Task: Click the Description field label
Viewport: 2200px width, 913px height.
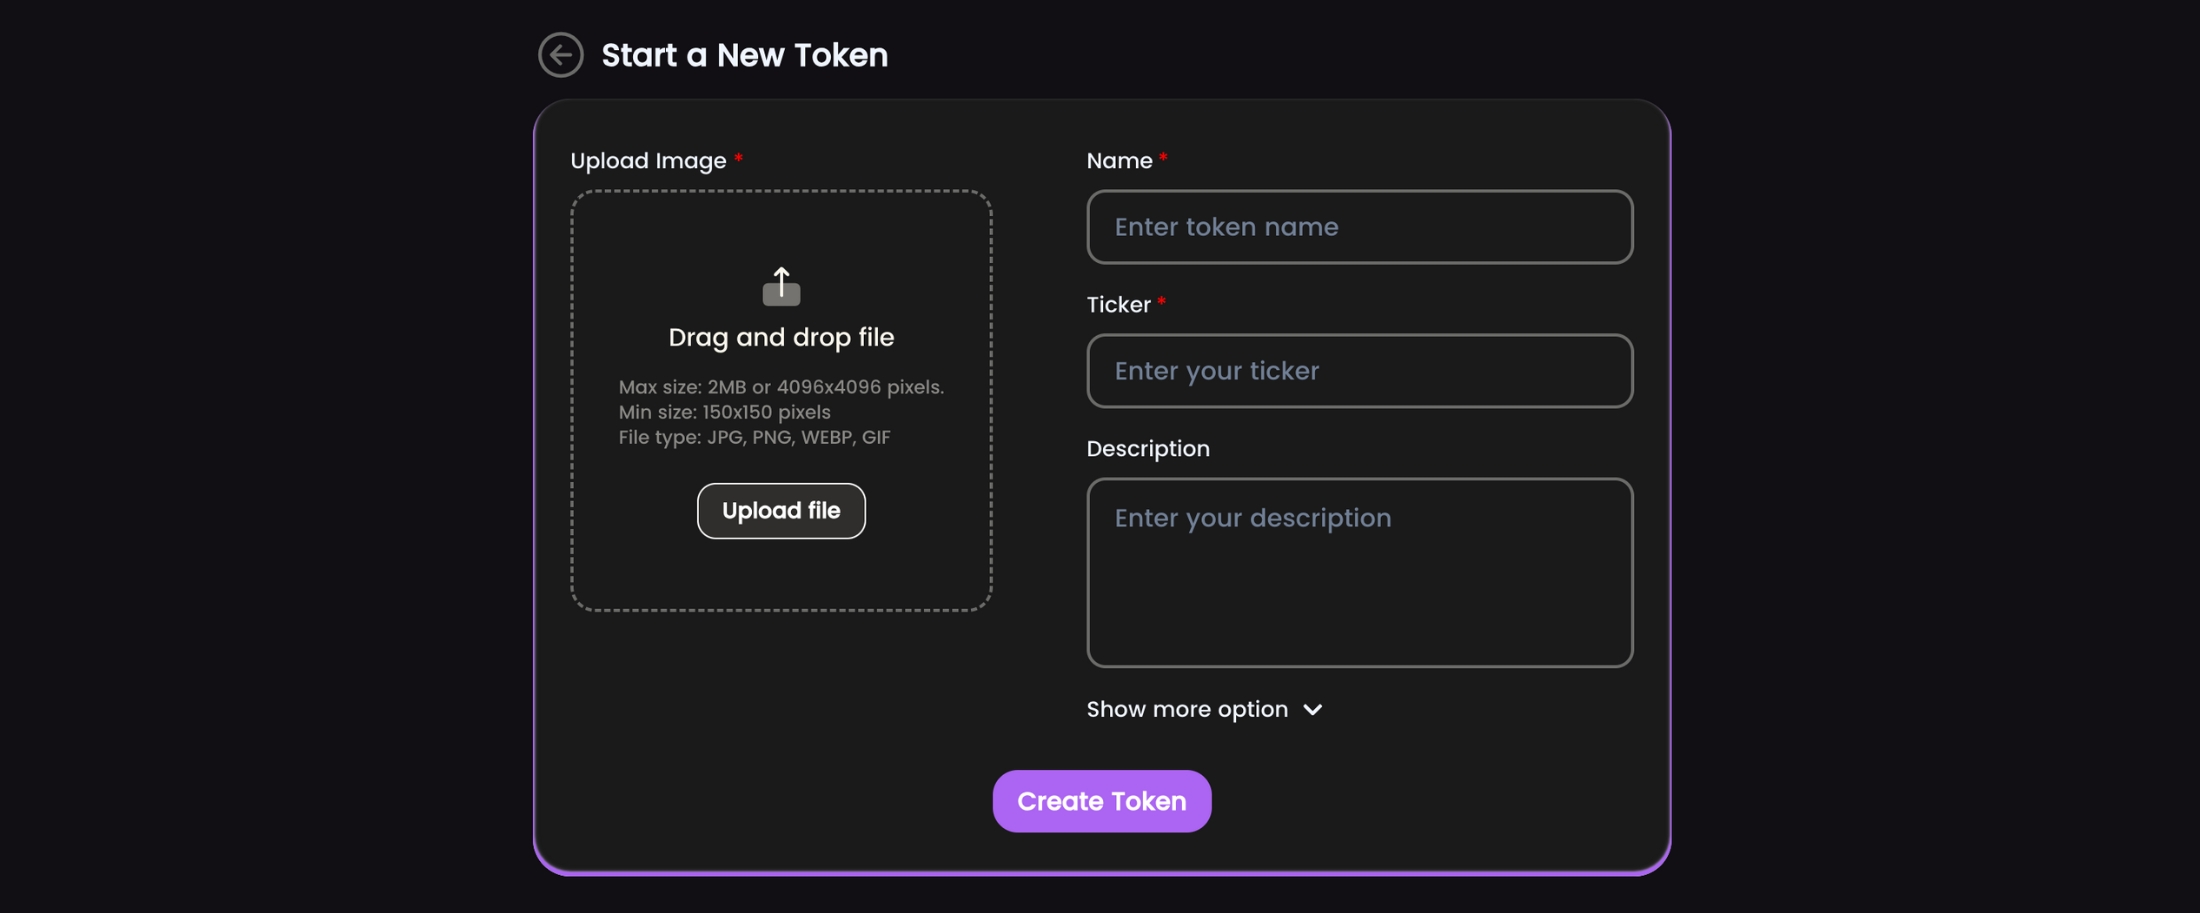Action: point(1148,449)
